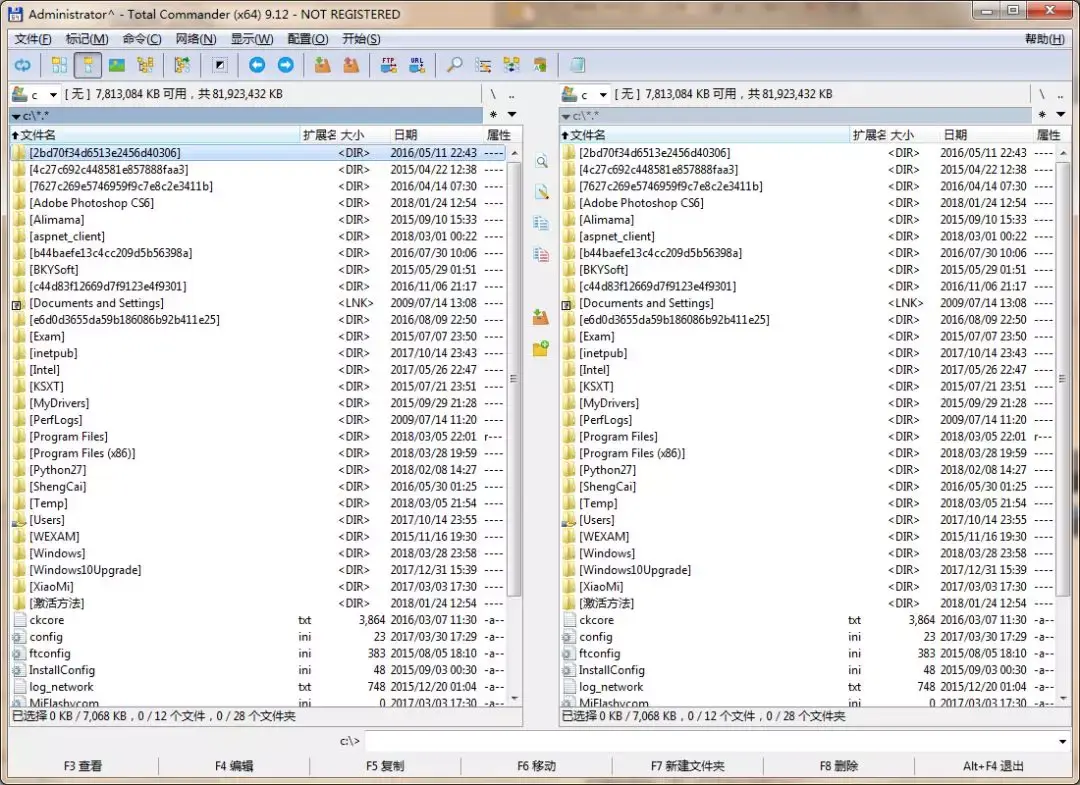Click the F3 查看 button
This screenshot has height=785, width=1080.
coord(83,766)
